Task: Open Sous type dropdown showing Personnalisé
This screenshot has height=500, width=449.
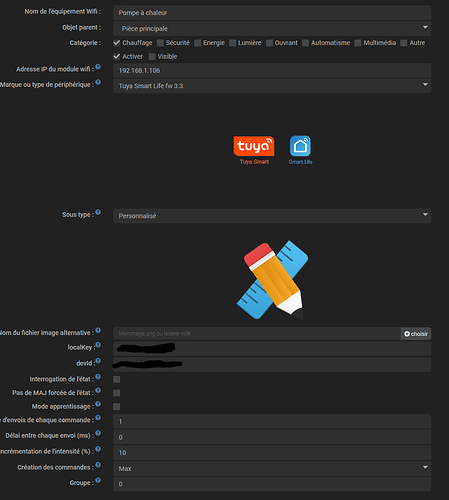Action: (x=272, y=216)
